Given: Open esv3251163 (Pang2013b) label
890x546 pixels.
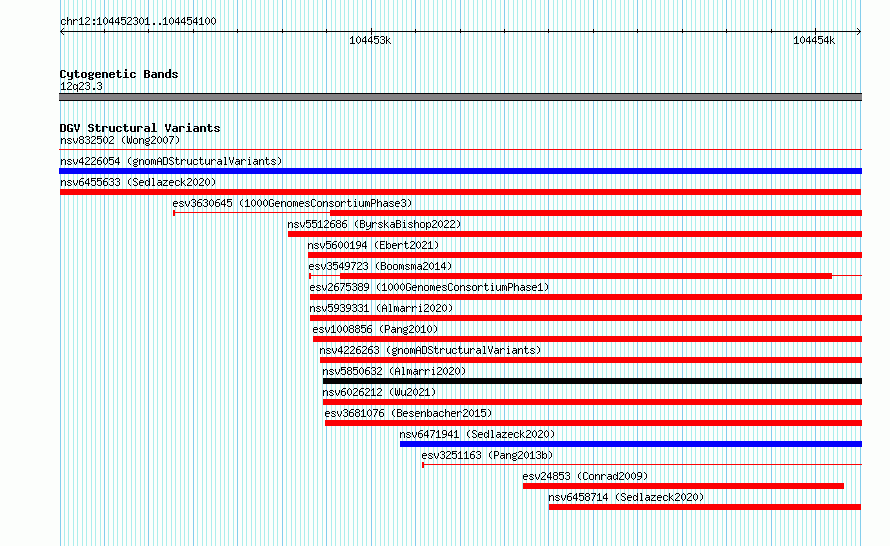Looking at the screenshot, I should (x=487, y=455).
